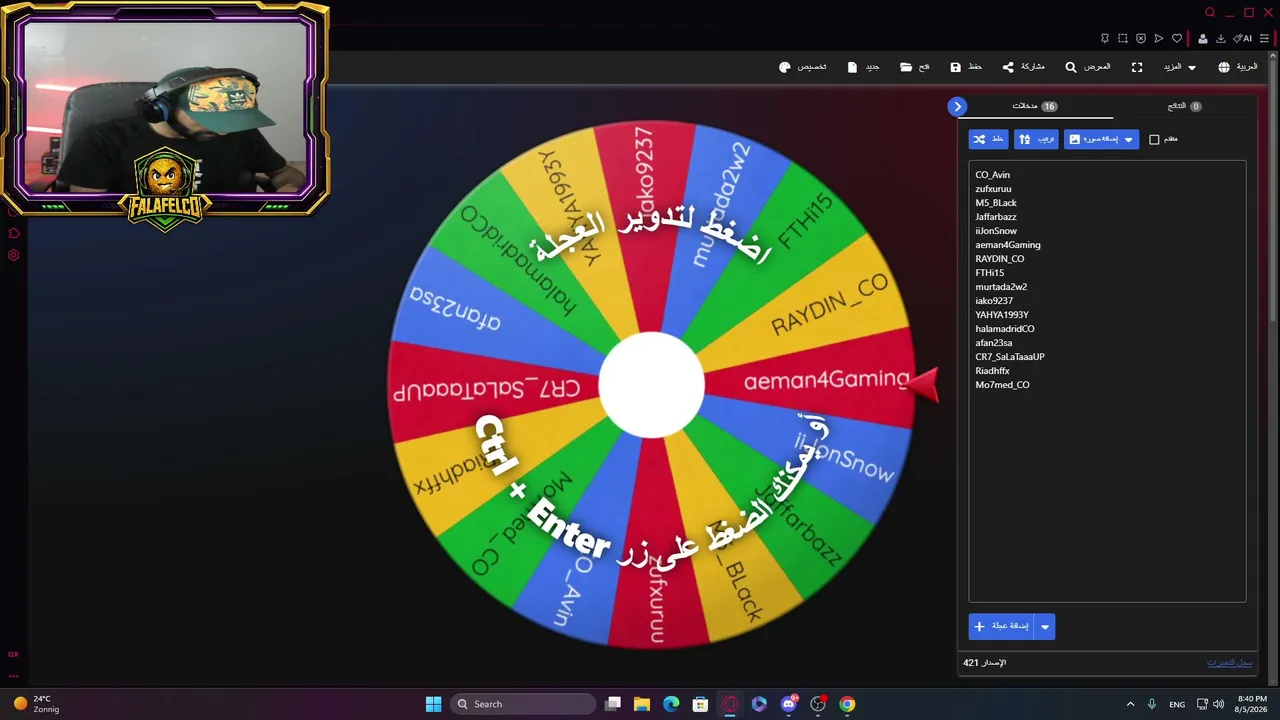Open the weather widget showing 24°C
The image size is (1280, 720).
[36, 704]
